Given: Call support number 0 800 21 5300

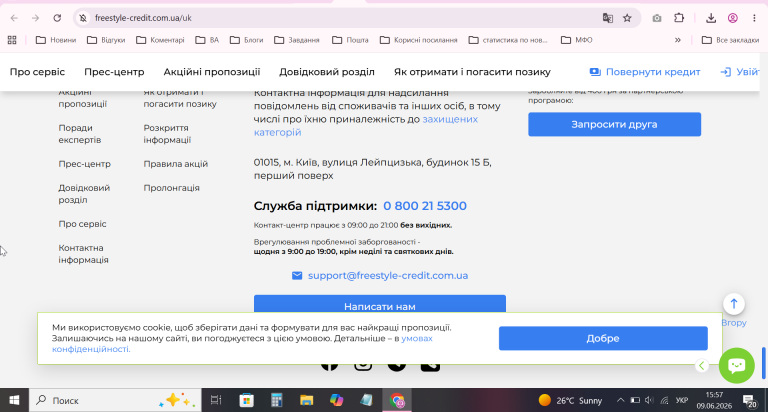Looking at the screenshot, I should pos(425,206).
